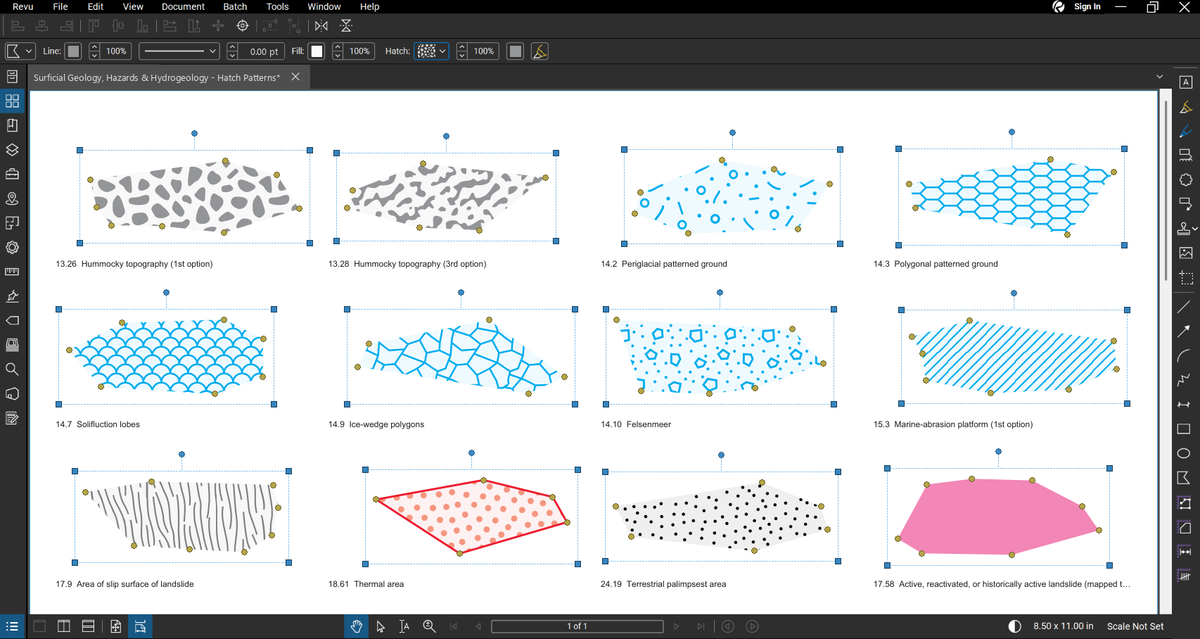Open the Batch menu
This screenshot has height=639, width=1200.
235,7
